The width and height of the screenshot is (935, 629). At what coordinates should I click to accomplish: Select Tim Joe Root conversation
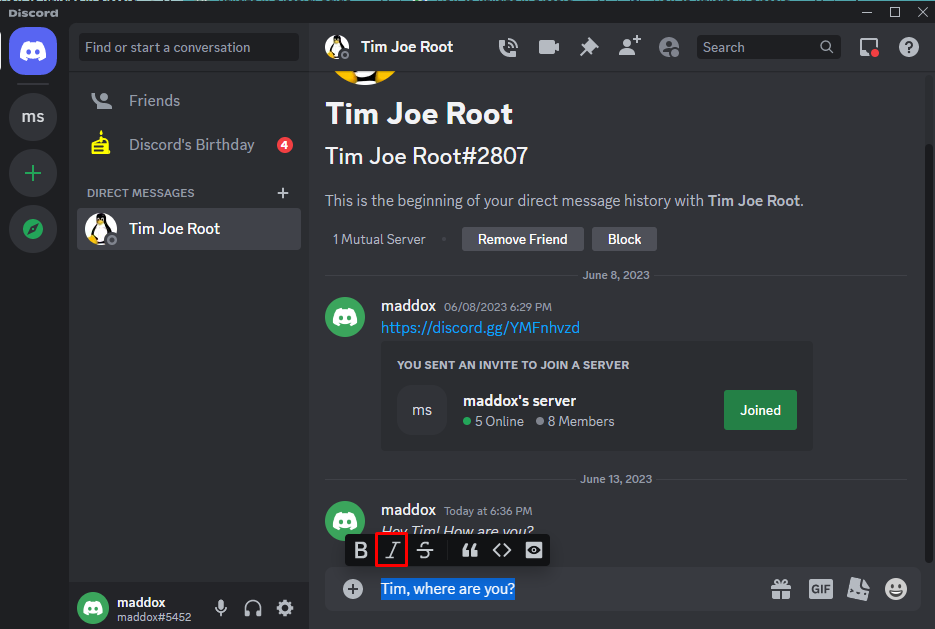189,229
